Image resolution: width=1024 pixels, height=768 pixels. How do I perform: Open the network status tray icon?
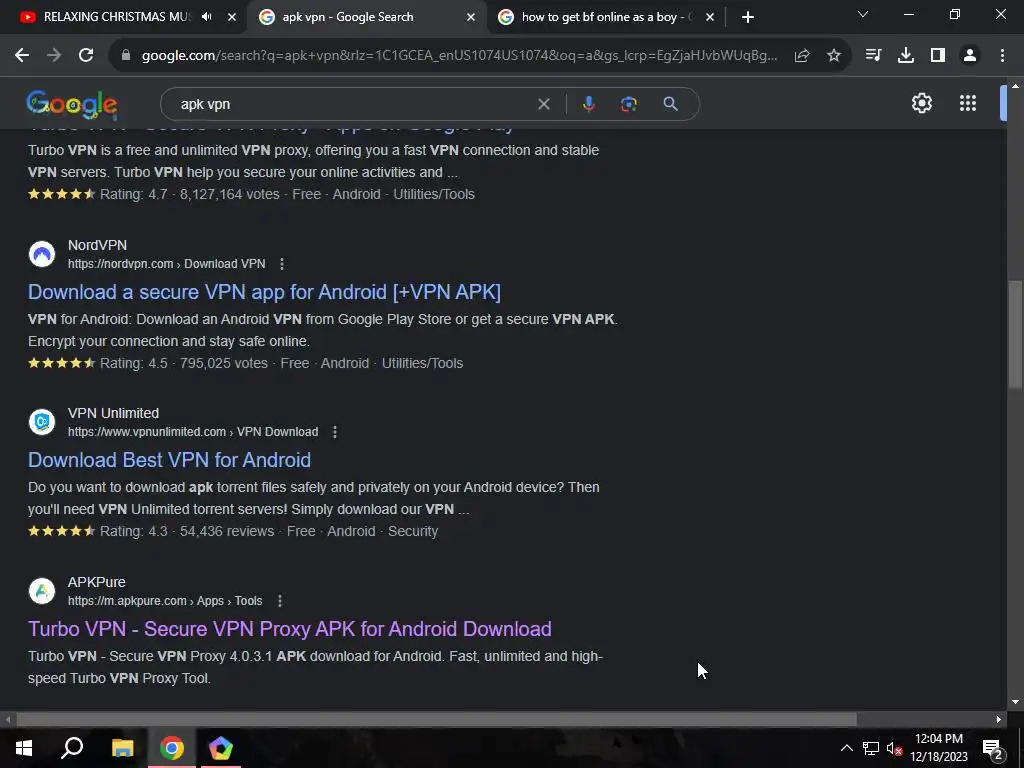point(871,748)
